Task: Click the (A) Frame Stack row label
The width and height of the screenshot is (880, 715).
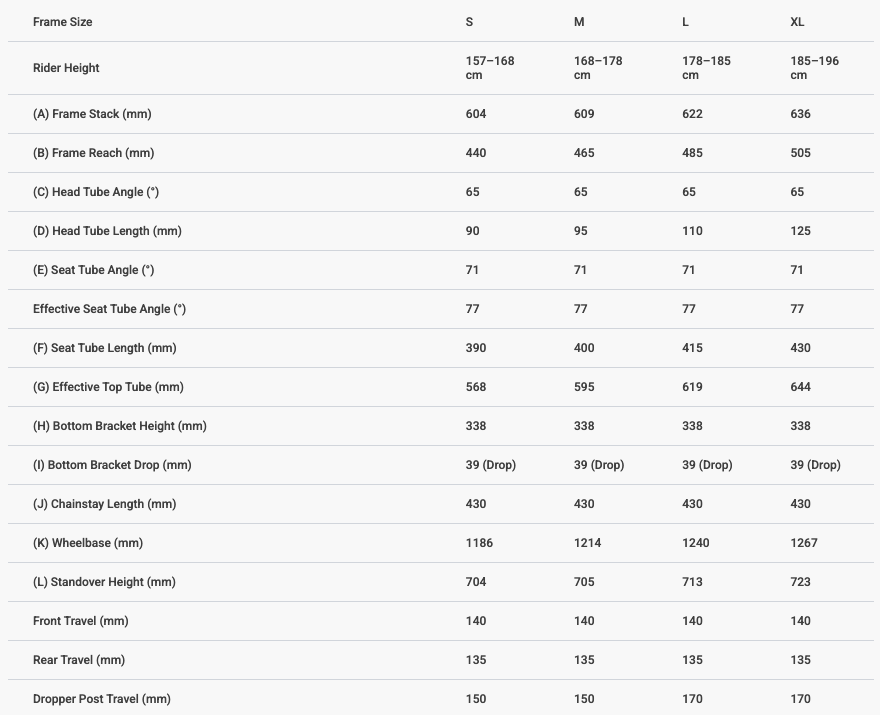Action: pyautogui.click(x=92, y=114)
